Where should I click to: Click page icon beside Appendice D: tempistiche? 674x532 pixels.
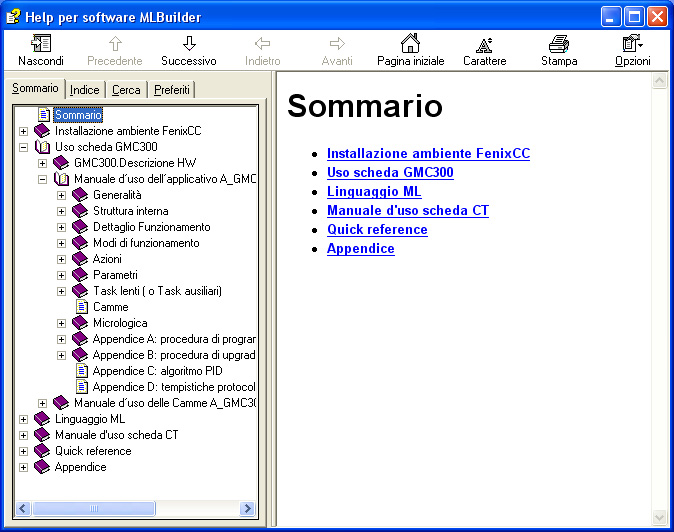tap(82, 387)
